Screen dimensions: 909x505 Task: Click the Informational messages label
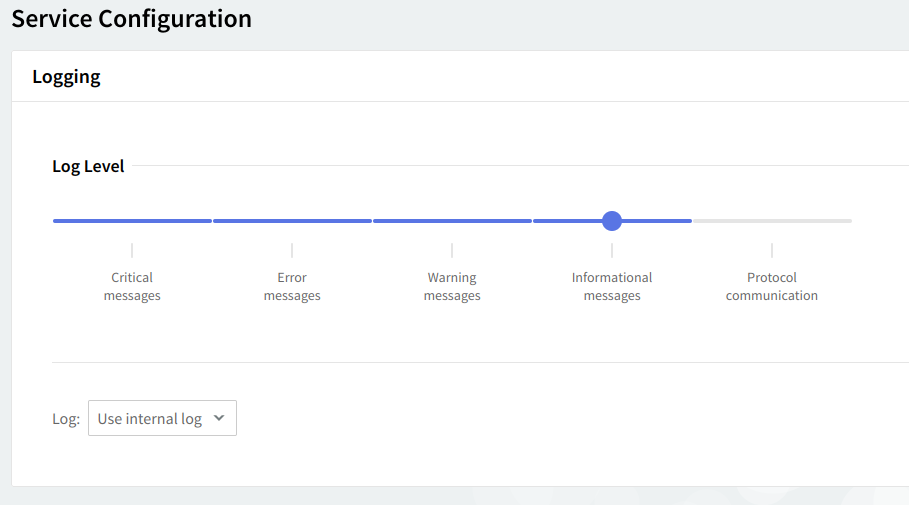612,287
